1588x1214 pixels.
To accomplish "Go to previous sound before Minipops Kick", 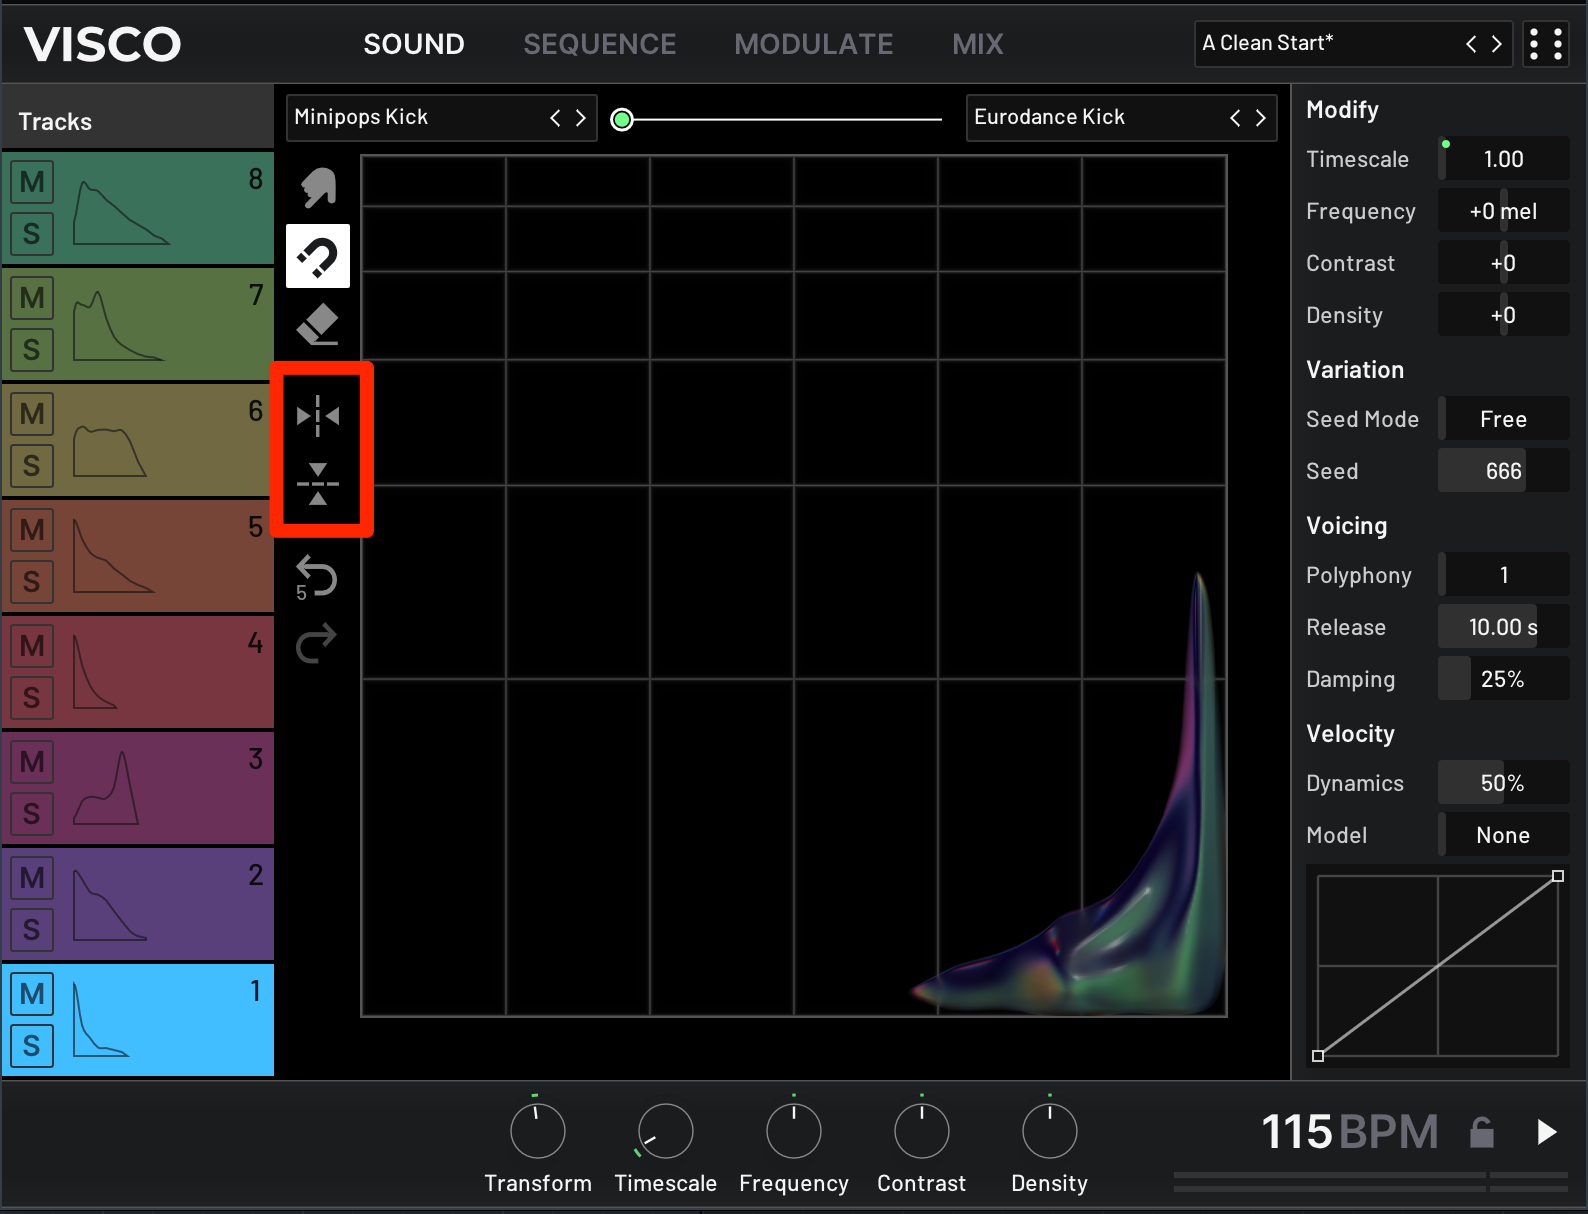I will 555,118.
